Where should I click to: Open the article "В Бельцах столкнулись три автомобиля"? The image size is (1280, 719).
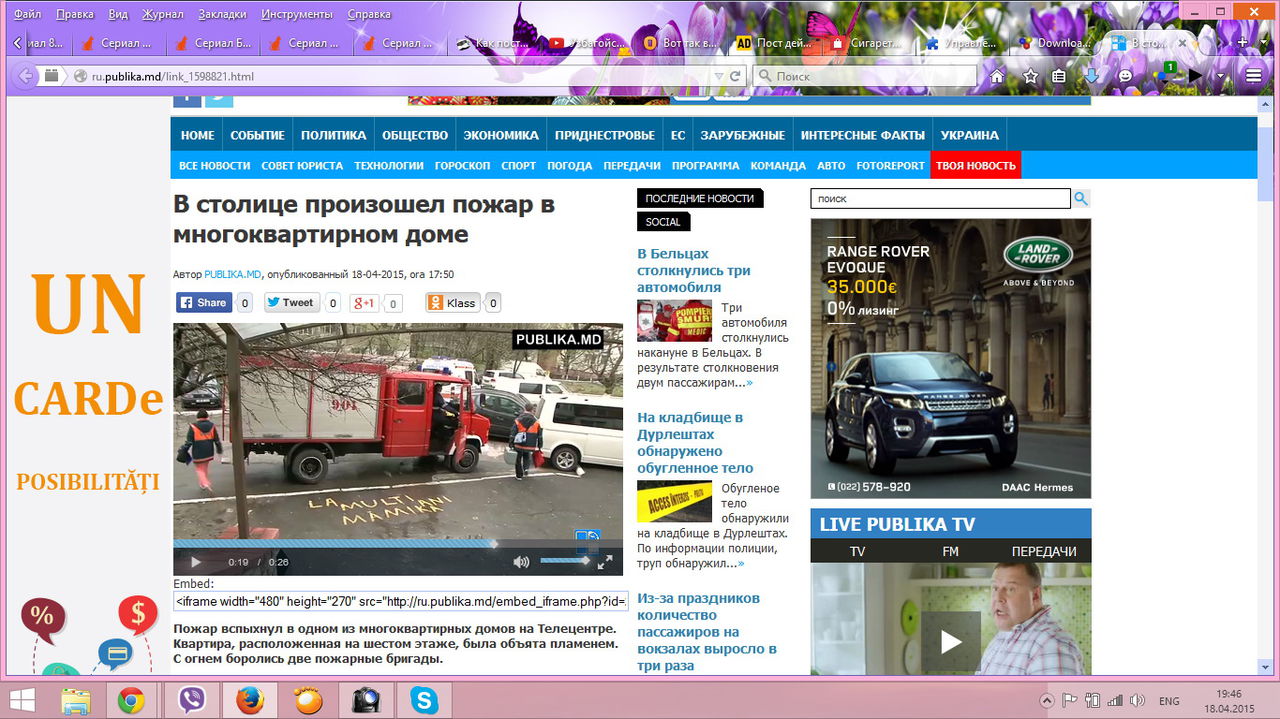694,270
